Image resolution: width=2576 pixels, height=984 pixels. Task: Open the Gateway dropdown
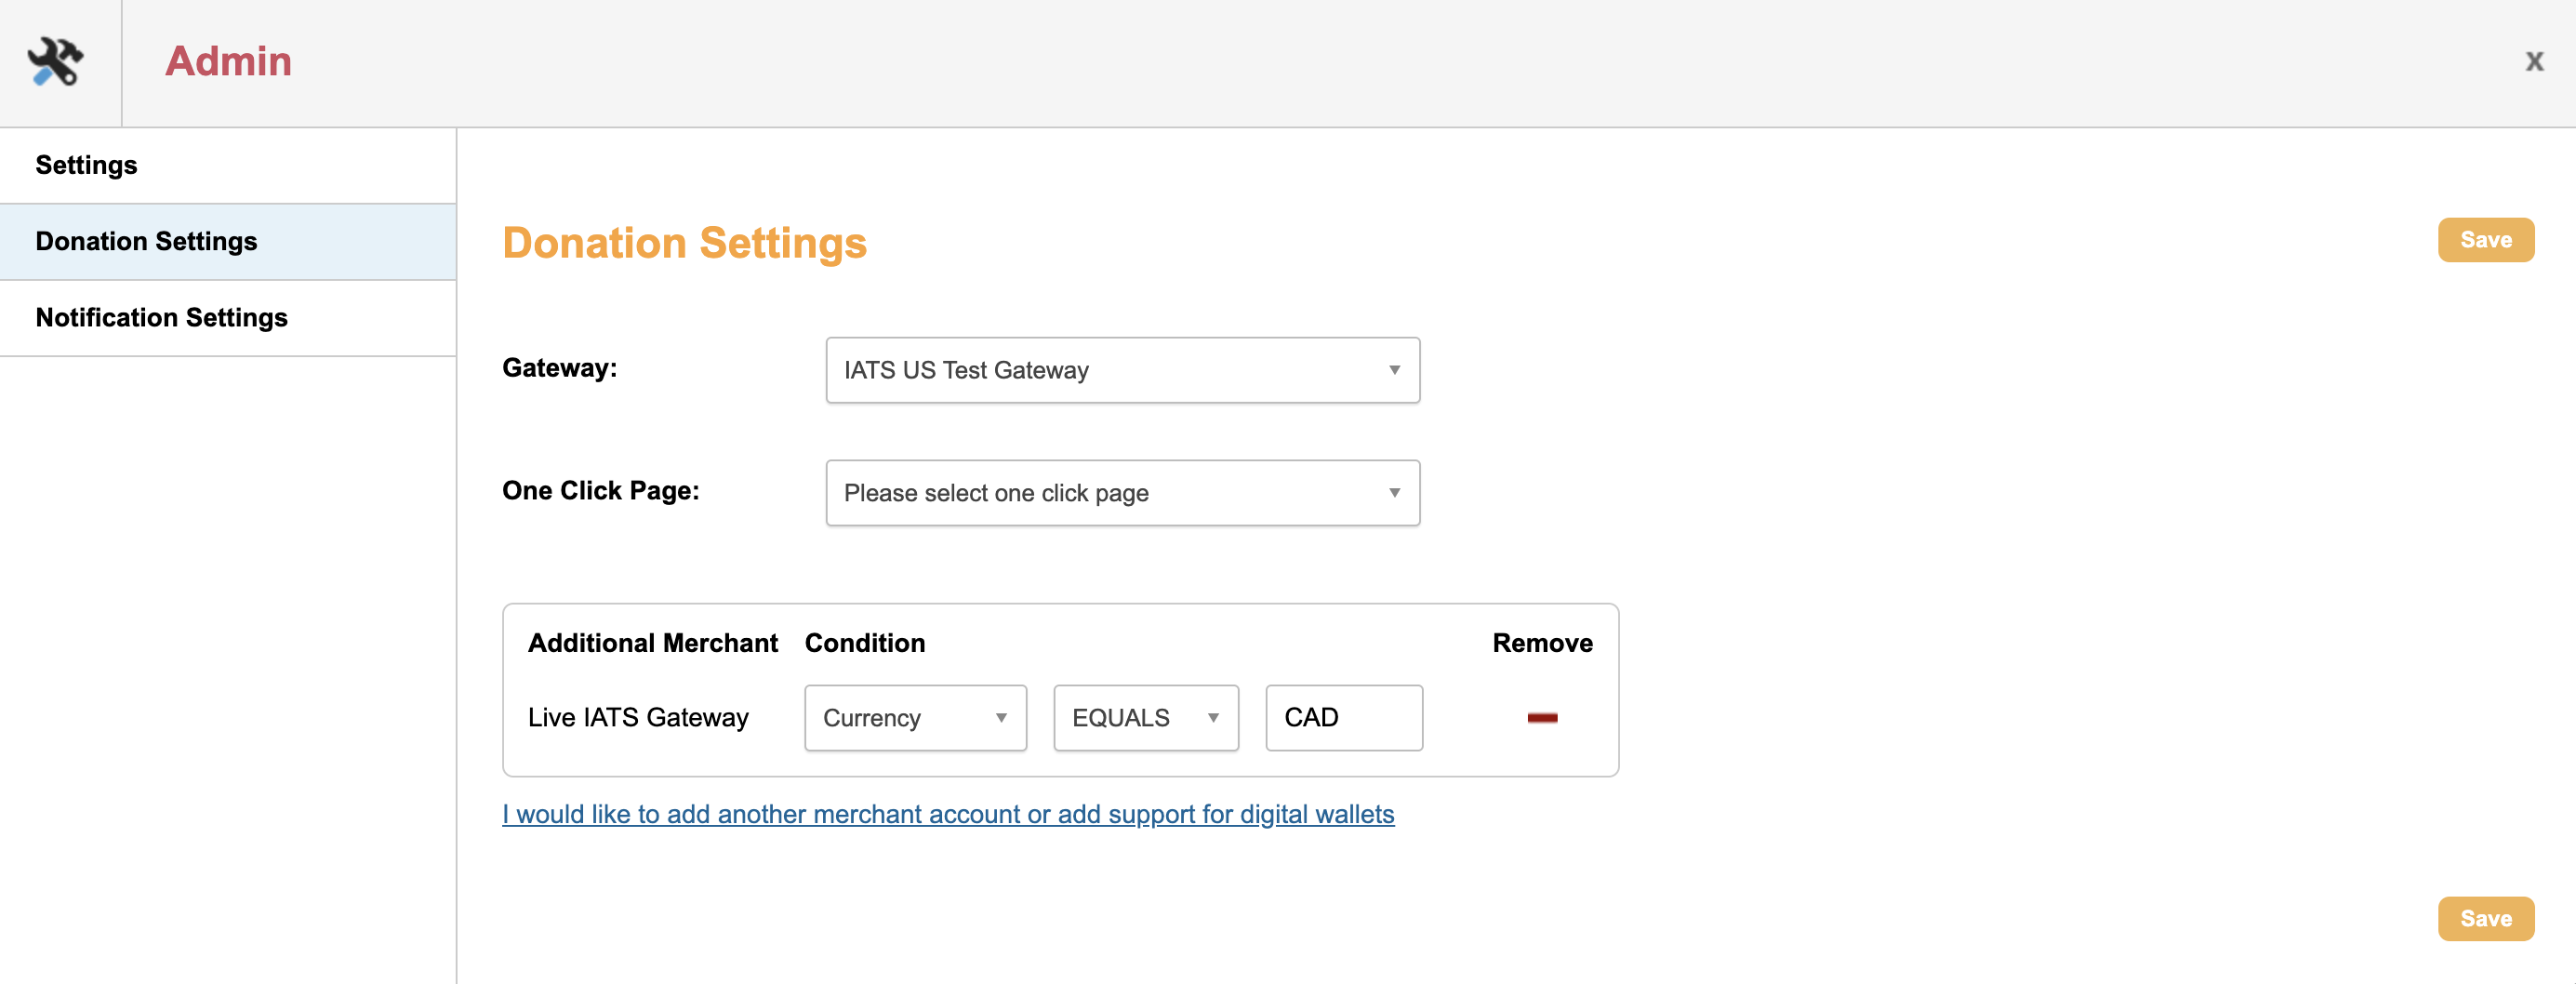[1122, 370]
